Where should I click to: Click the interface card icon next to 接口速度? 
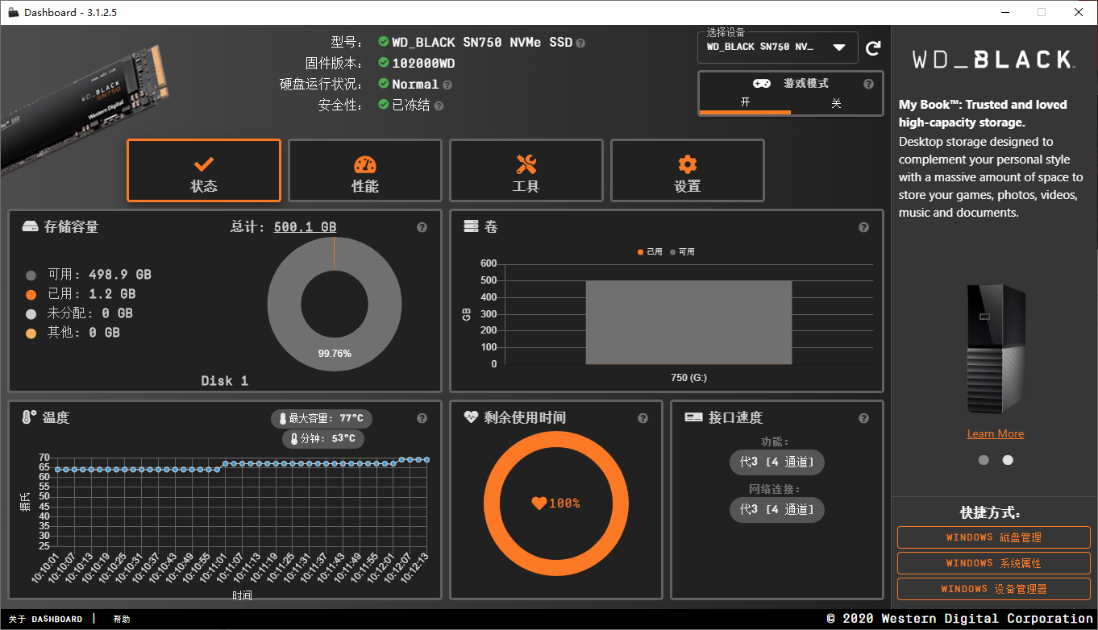tap(693, 417)
